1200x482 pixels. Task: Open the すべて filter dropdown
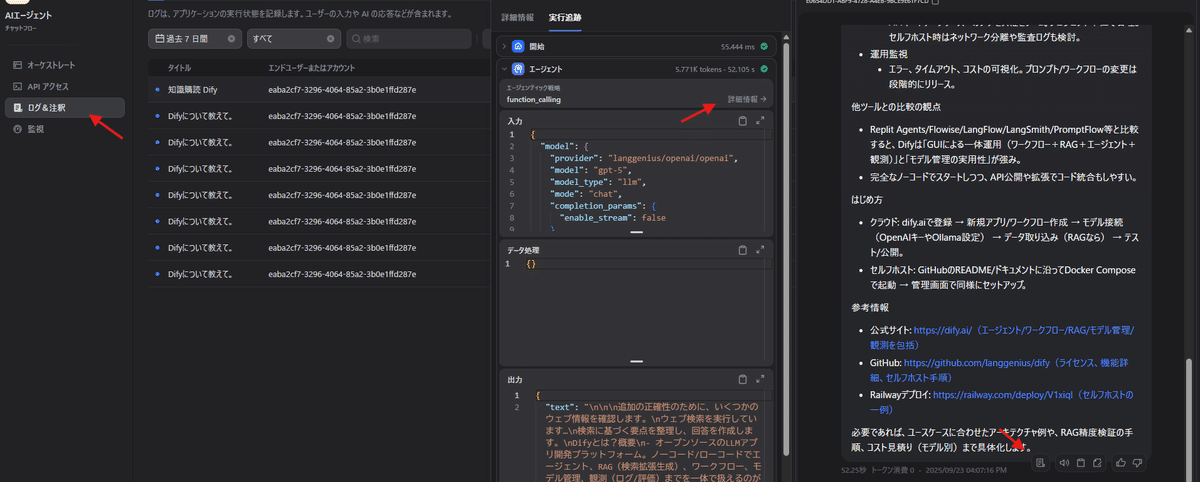pyautogui.click(x=292, y=39)
